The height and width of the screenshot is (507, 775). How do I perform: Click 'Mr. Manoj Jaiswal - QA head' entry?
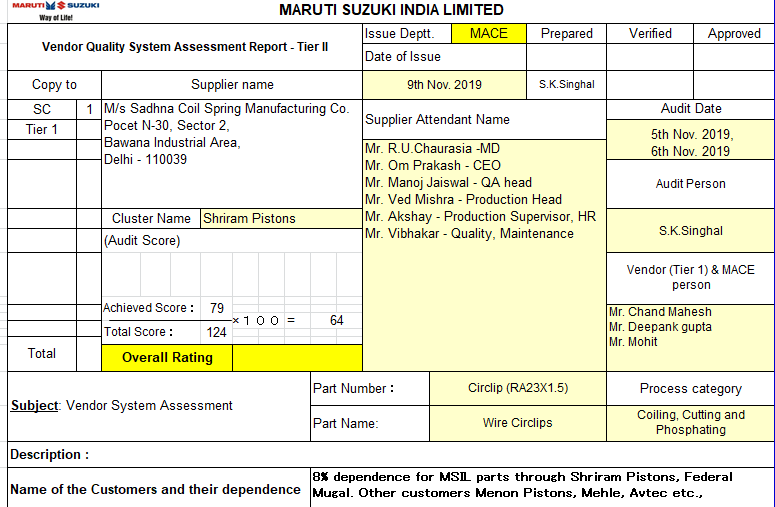click(448, 183)
